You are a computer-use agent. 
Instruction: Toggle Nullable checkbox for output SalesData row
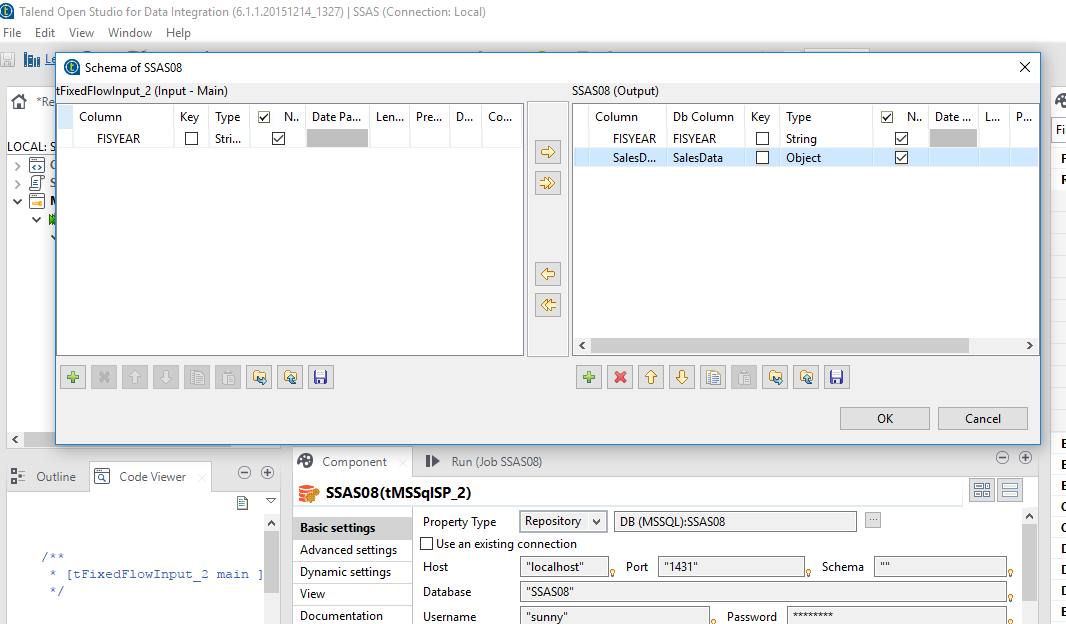pos(901,158)
